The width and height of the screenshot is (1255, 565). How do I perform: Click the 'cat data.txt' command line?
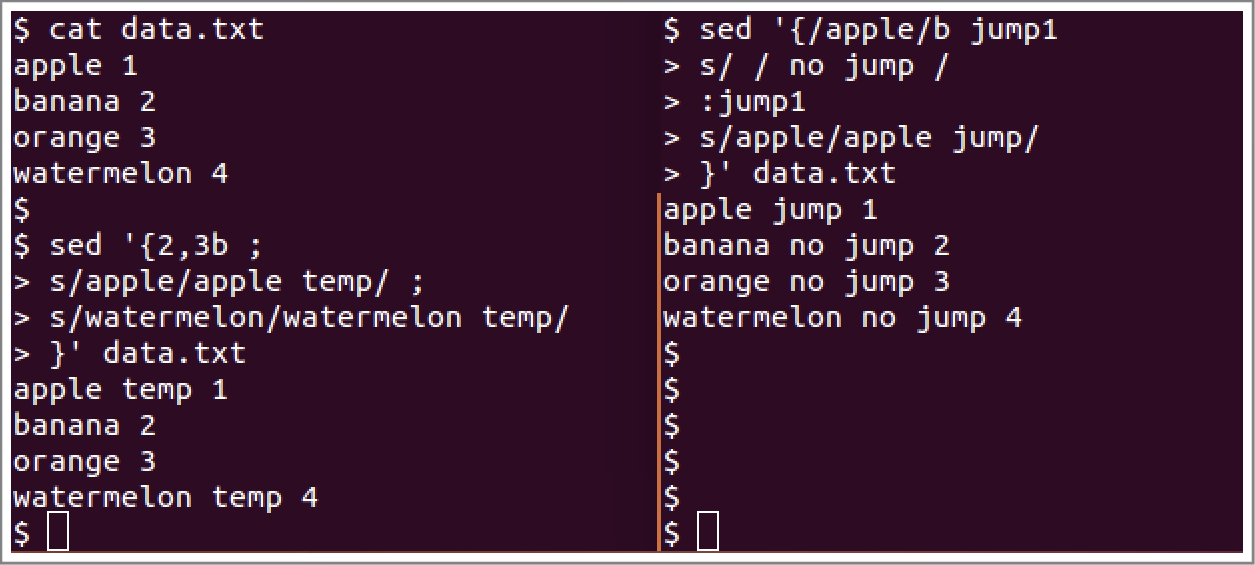[139, 29]
